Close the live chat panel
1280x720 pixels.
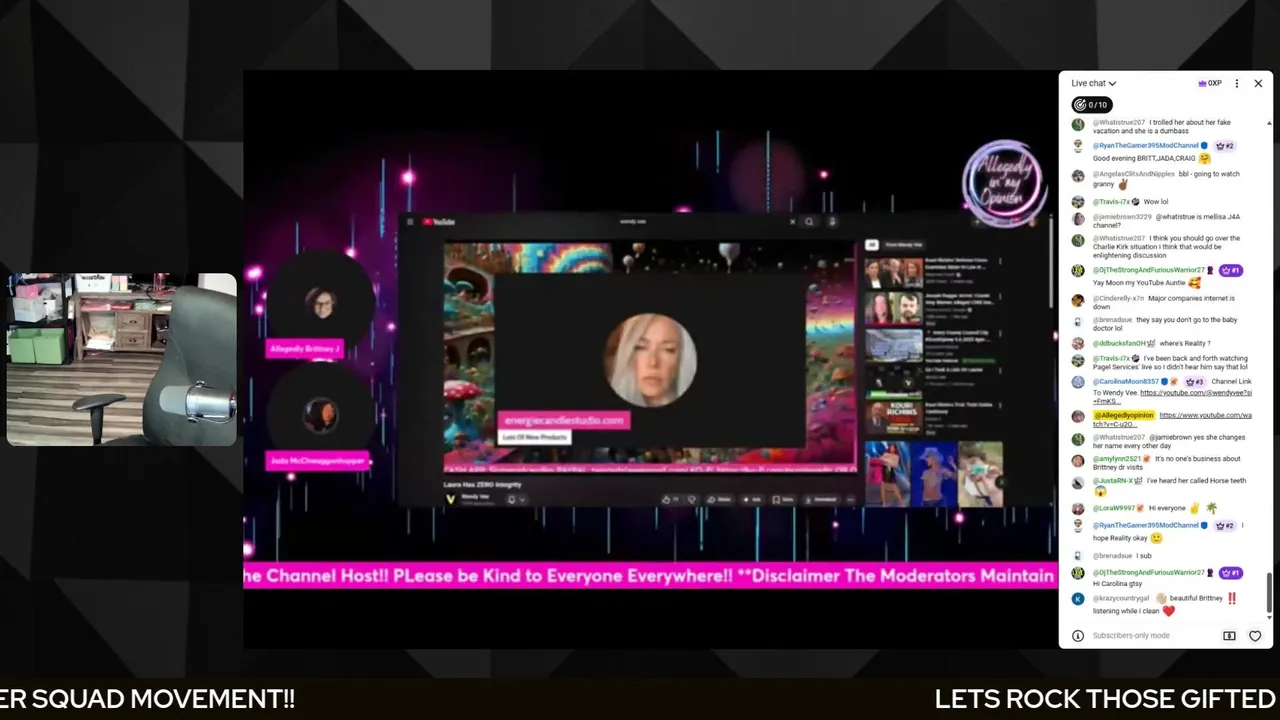[x=1258, y=83]
